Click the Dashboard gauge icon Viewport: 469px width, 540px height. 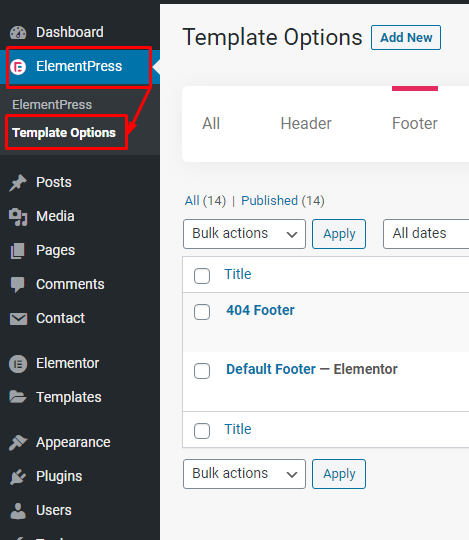18,32
